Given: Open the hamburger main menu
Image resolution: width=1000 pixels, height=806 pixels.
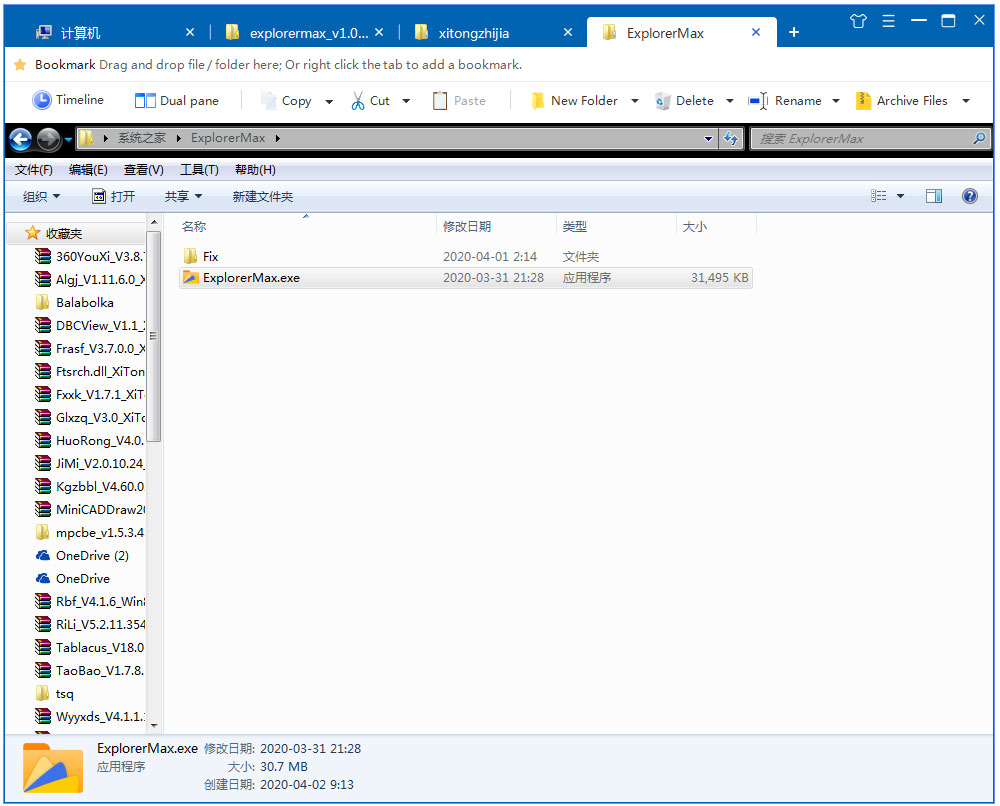Looking at the screenshot, I should click(888, 19).
